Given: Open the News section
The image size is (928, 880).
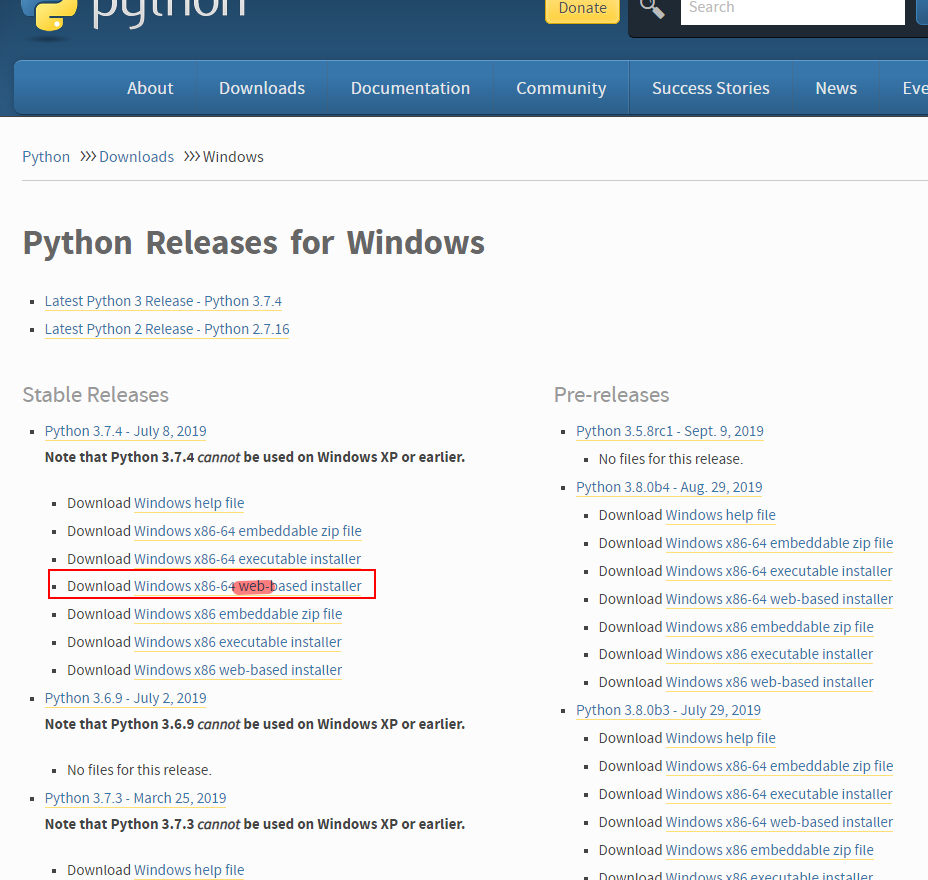Looking at the screenshot, I should point(835,88).
